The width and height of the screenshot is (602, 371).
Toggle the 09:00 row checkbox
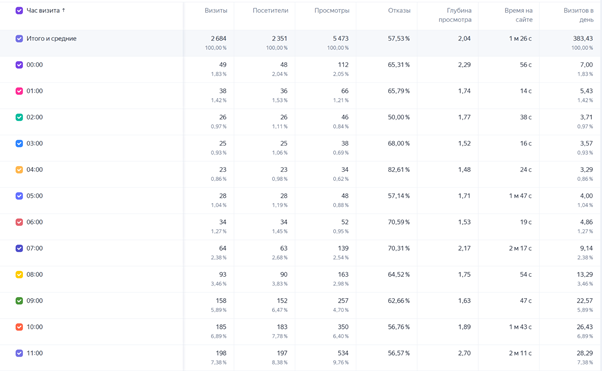(x=19, y=301)
